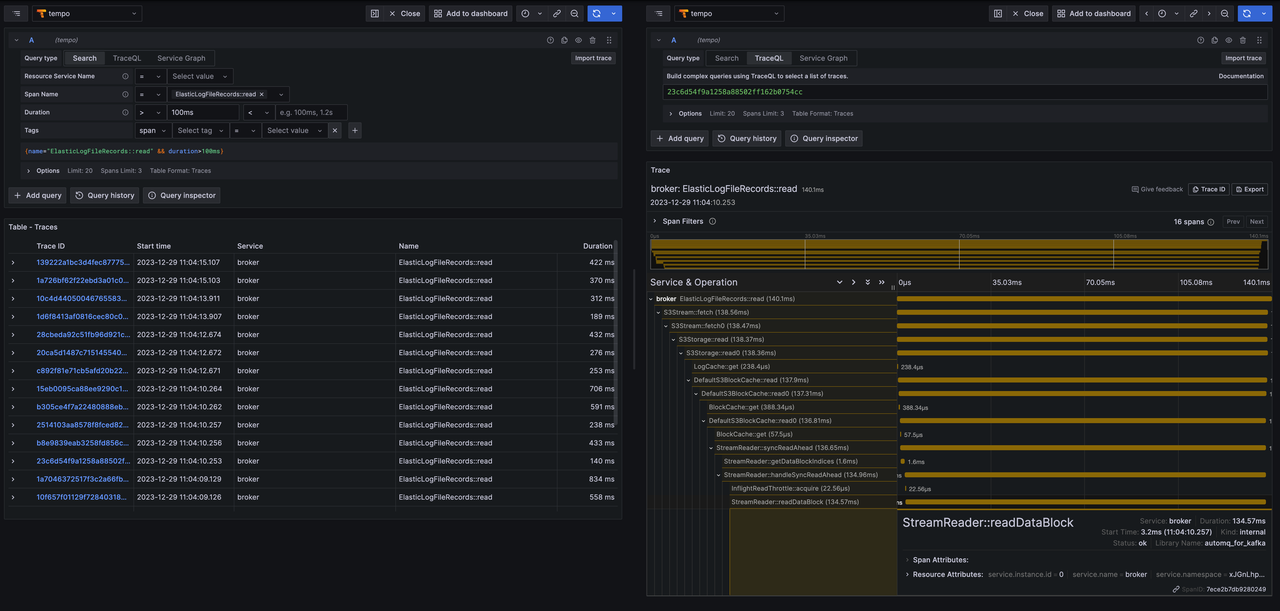The width and height of the screenshot is (1280, 611).
Task: Select the Search tab in right pane
Action: click(727, 58)
